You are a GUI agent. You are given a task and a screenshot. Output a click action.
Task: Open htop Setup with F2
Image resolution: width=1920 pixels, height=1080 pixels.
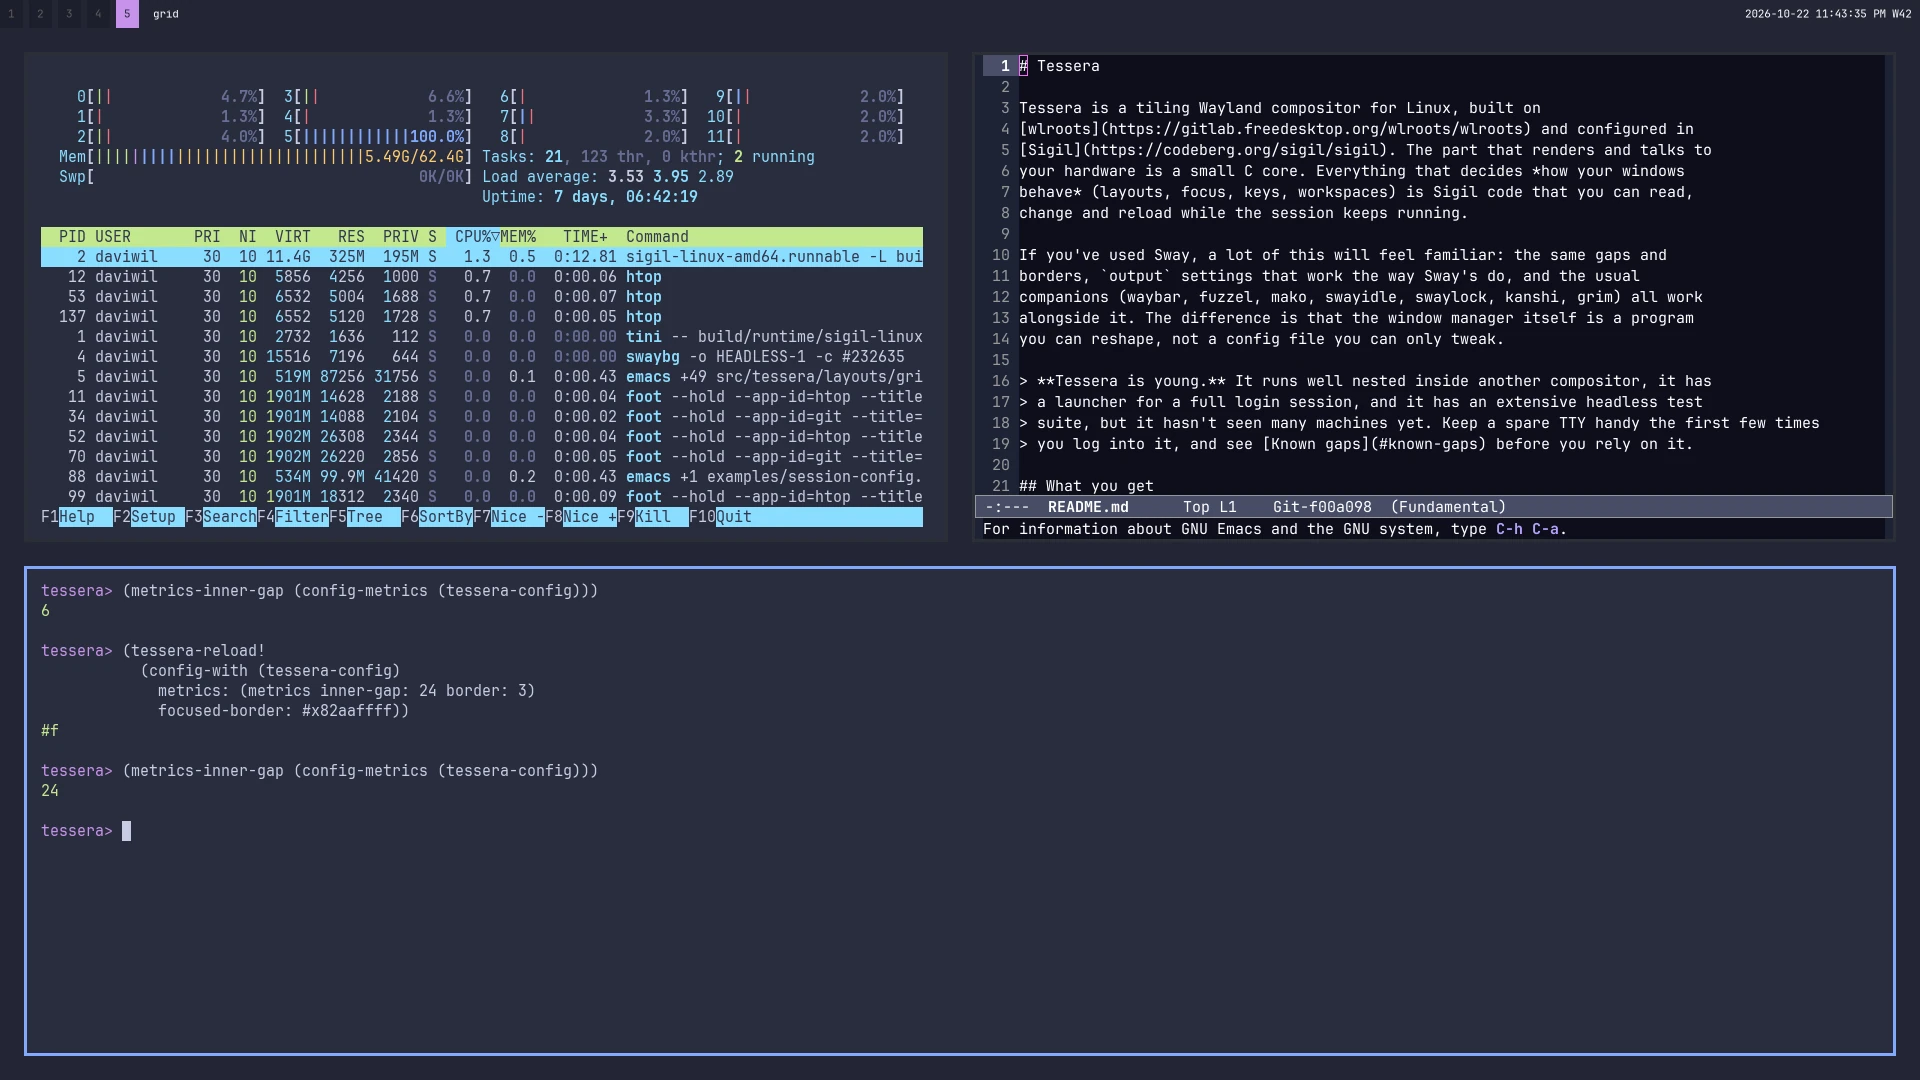(149, 517)
